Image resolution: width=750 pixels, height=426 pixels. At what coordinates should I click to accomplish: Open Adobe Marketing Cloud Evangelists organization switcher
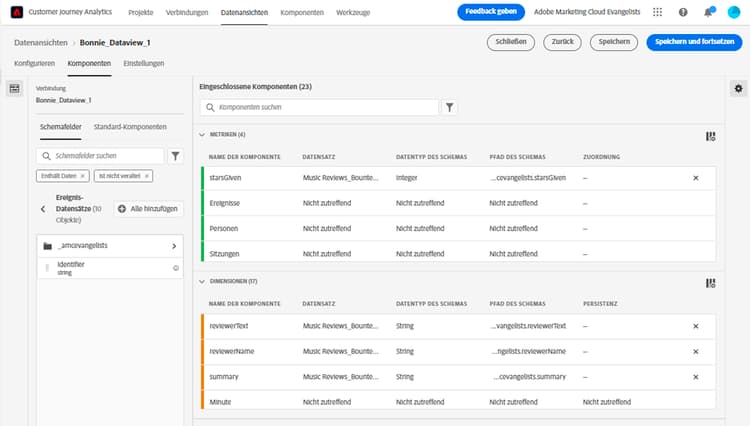(587, 12)
